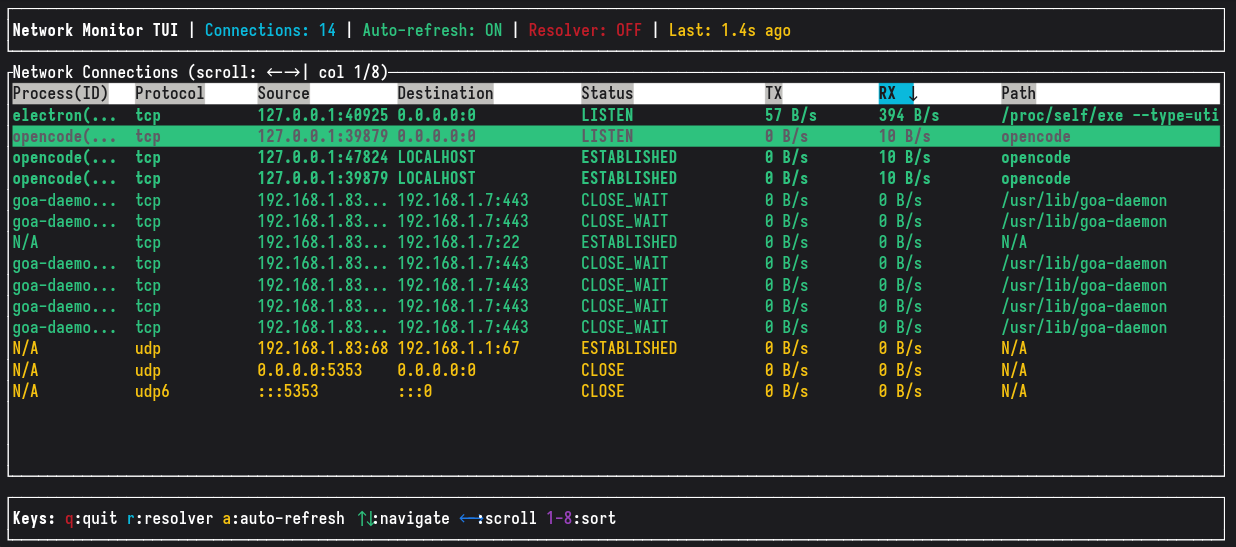The image size is (1236, 547).
Task: Sort by the Path column header
Action: (x=1019, y=93)
